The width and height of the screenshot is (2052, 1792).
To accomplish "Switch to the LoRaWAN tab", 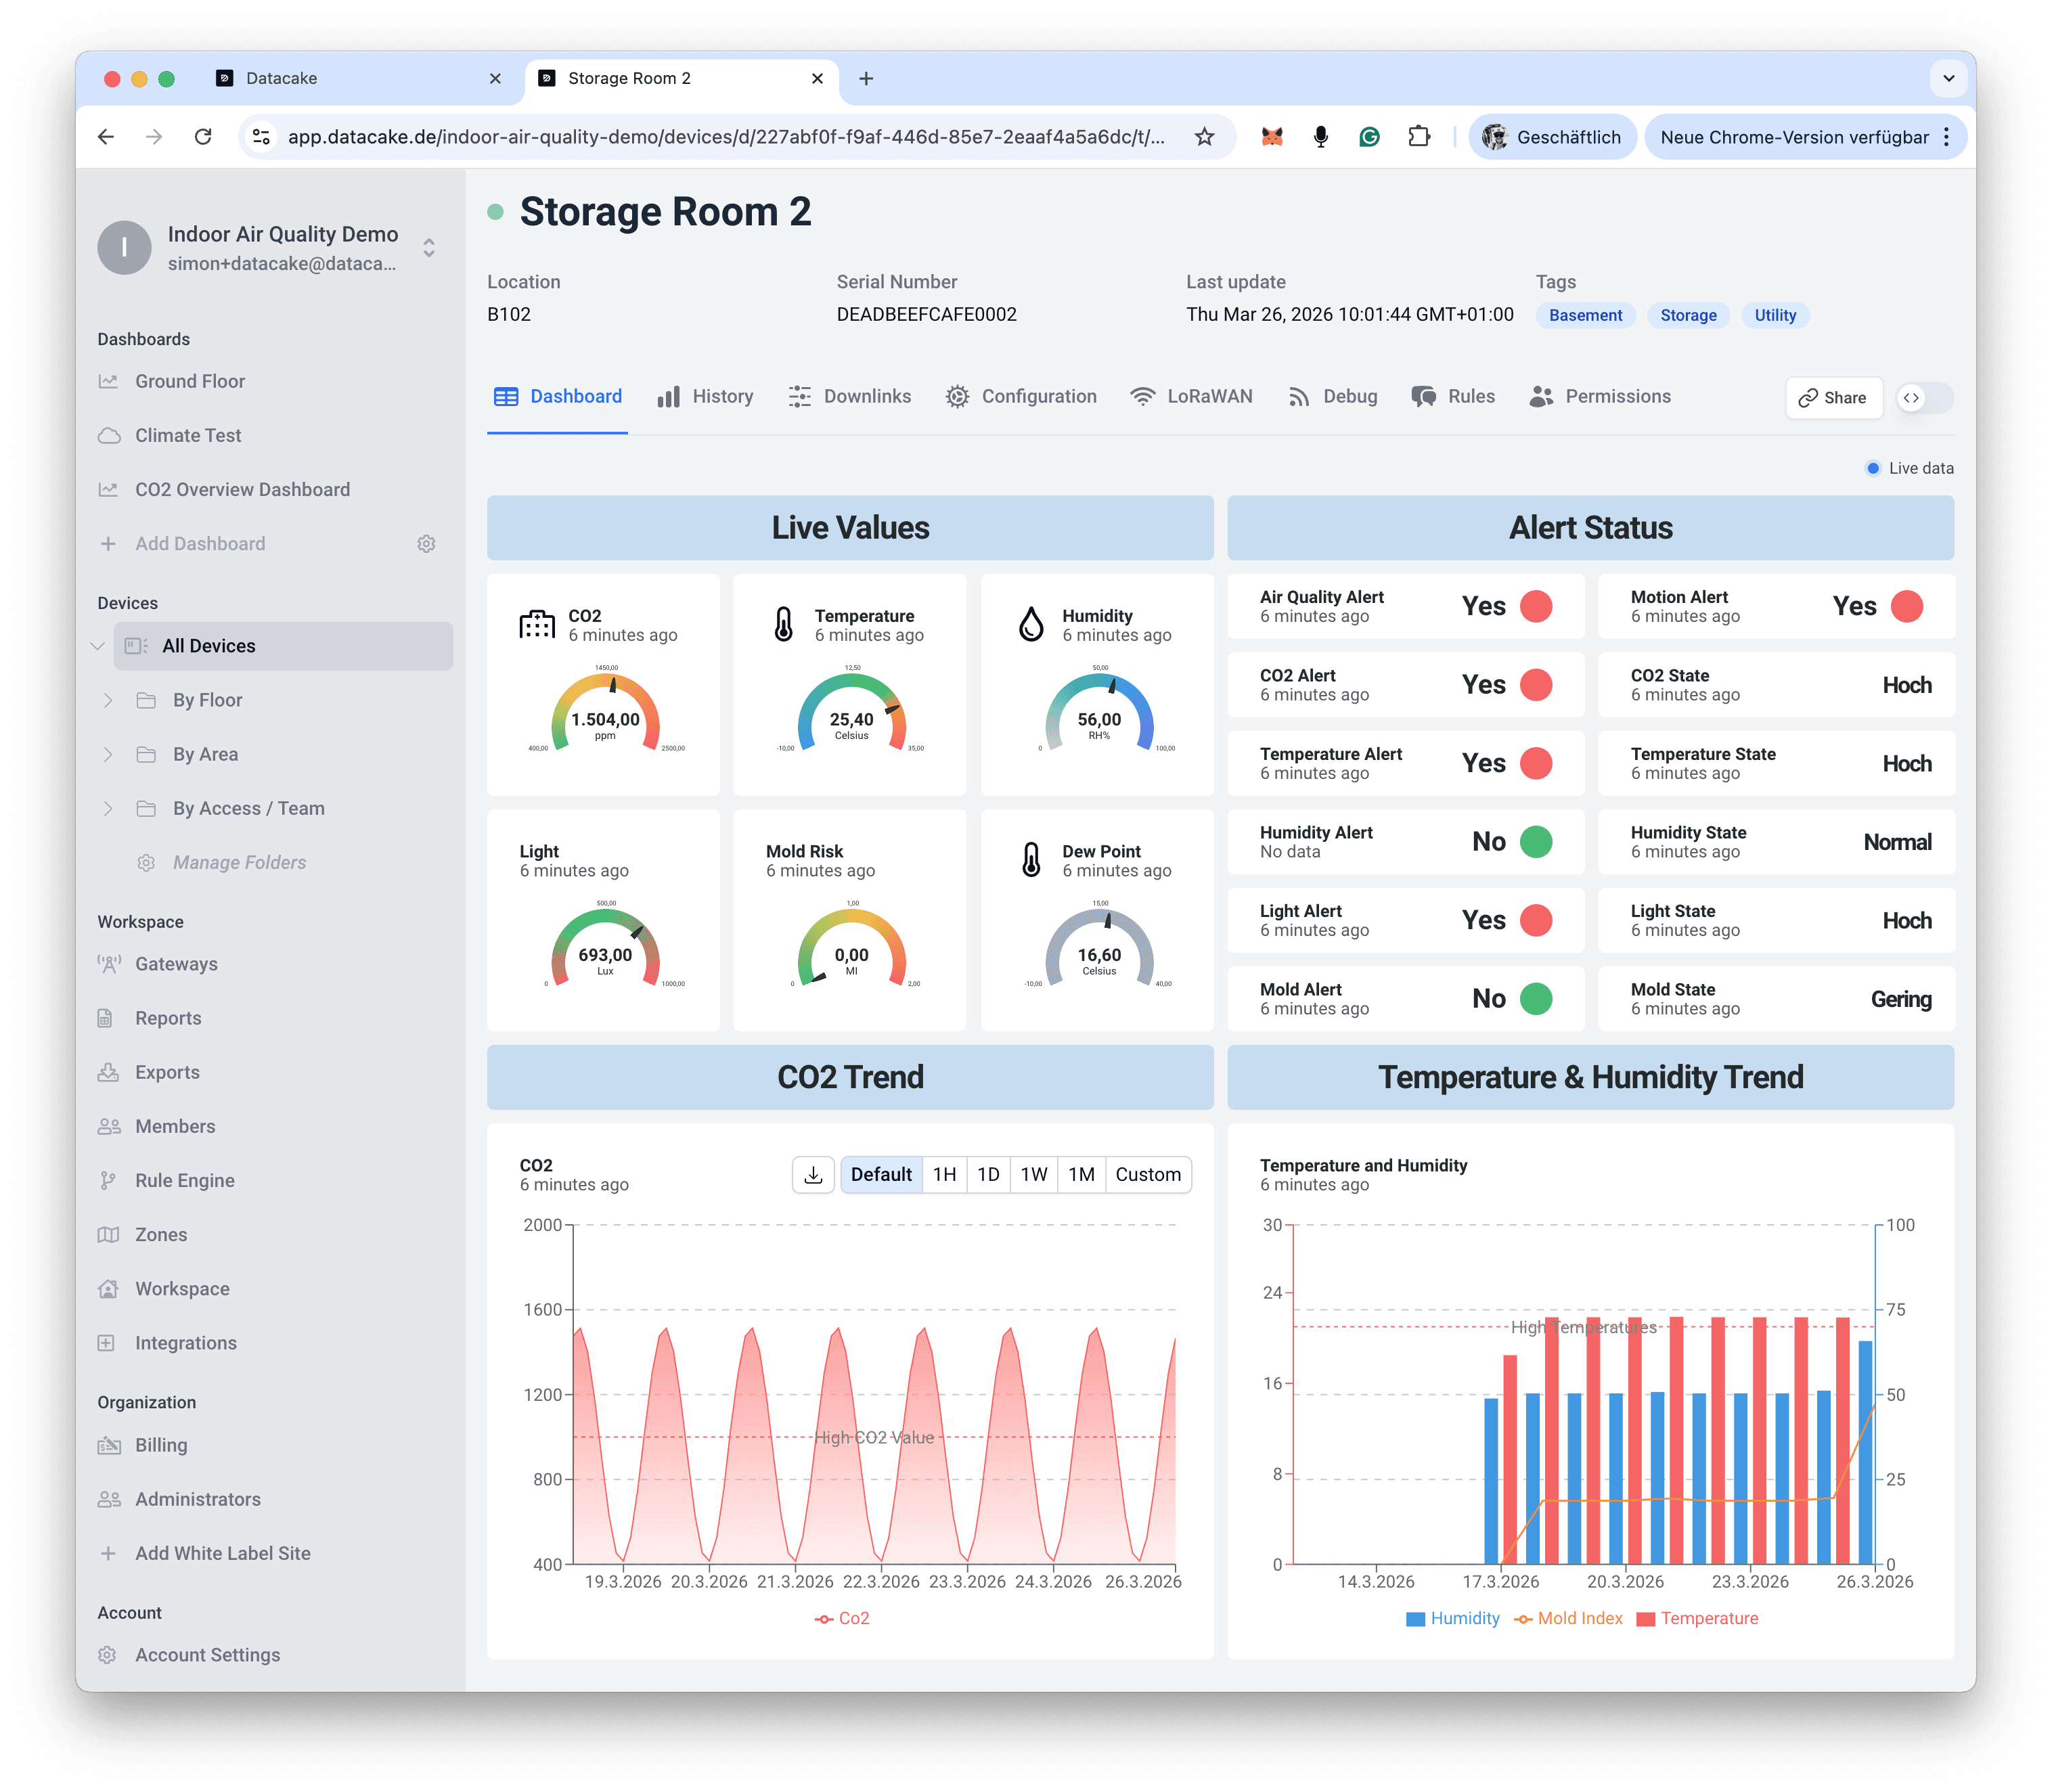I will [x=1191, y=397].
